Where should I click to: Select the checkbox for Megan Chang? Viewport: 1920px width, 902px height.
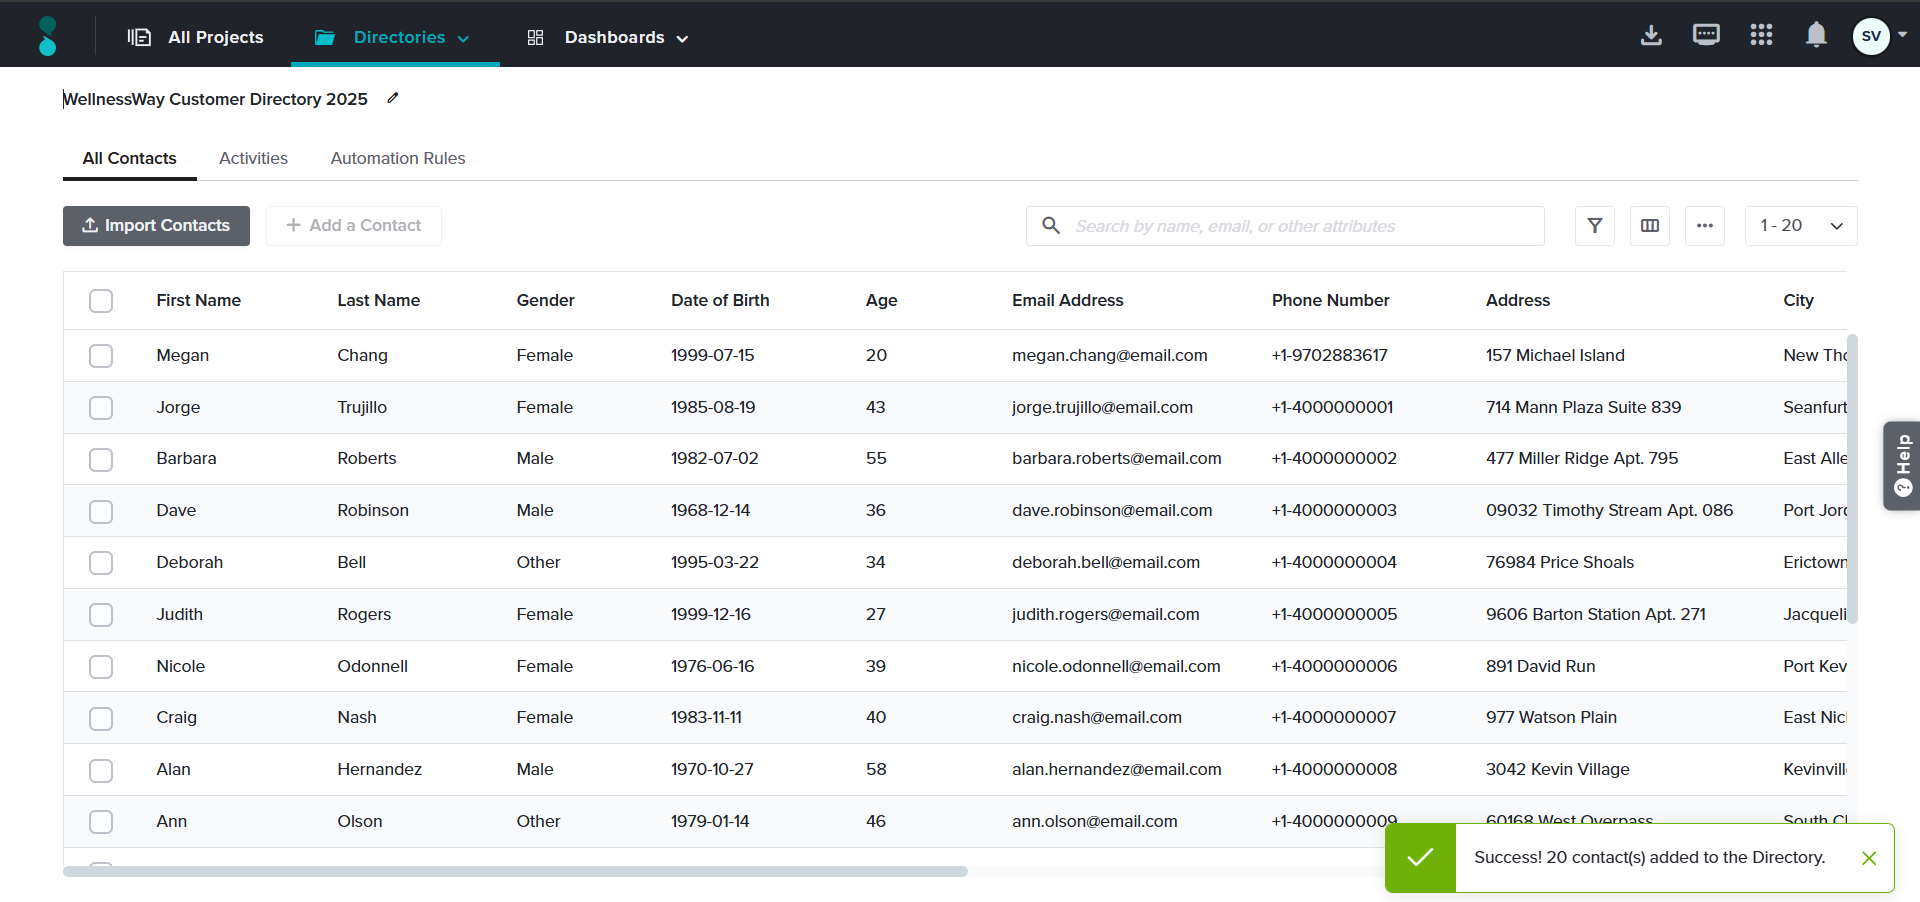(101, 356)
